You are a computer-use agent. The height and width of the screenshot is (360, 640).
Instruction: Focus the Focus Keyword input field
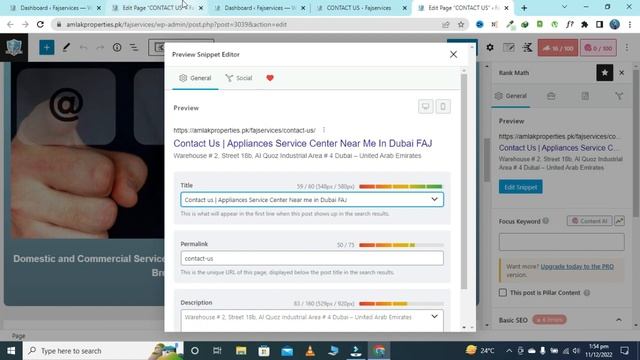(x=561, y=242)
